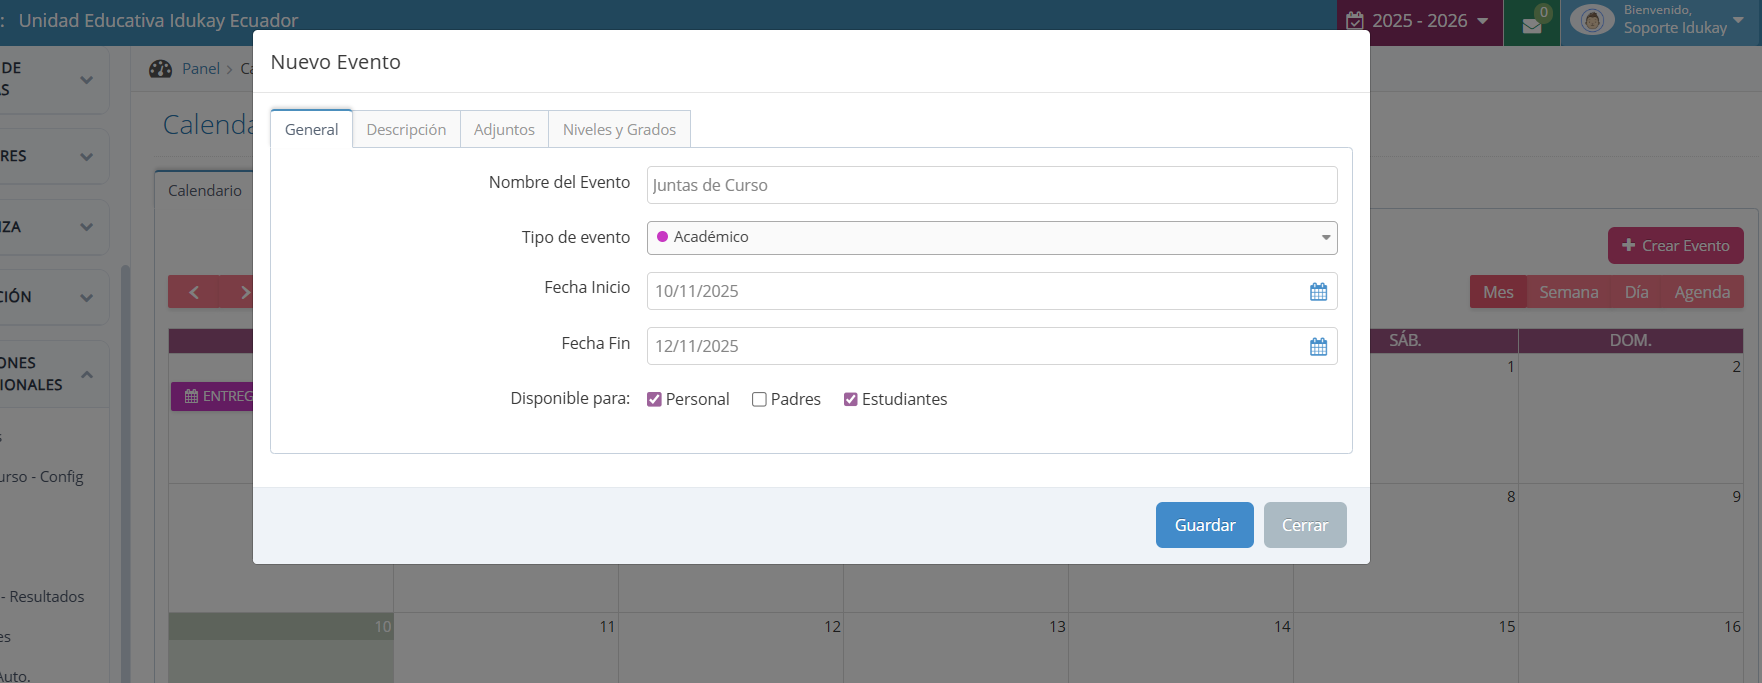Click the dashboard Panel gauge icon
1762x683 pixels.
(x=160, y=69)
